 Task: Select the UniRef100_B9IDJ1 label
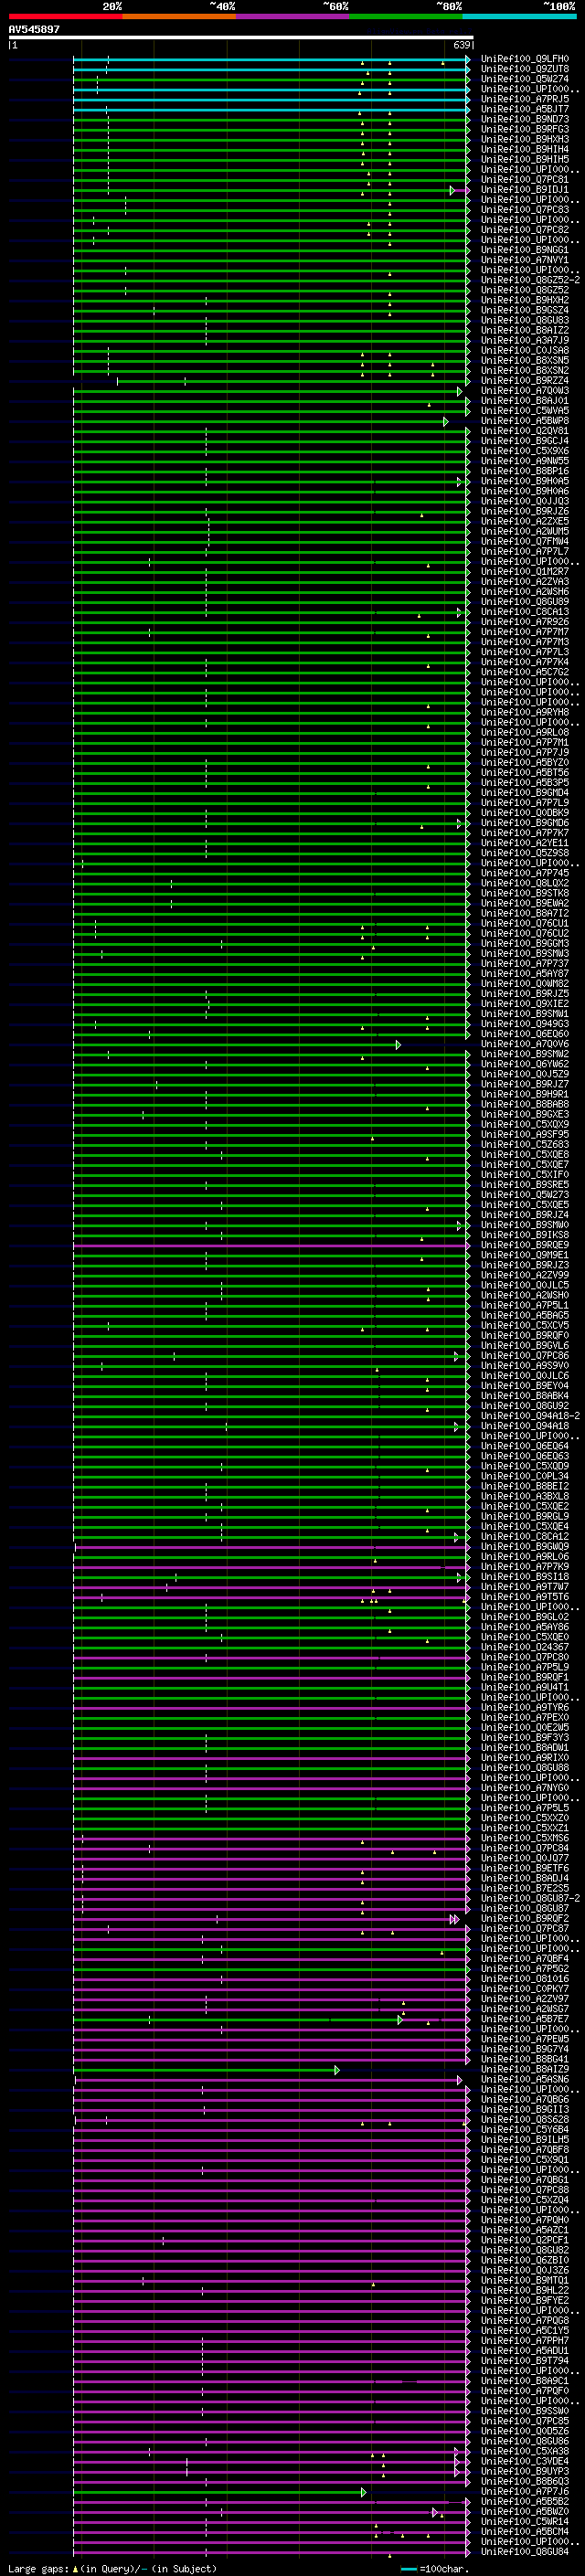[525, 189]
